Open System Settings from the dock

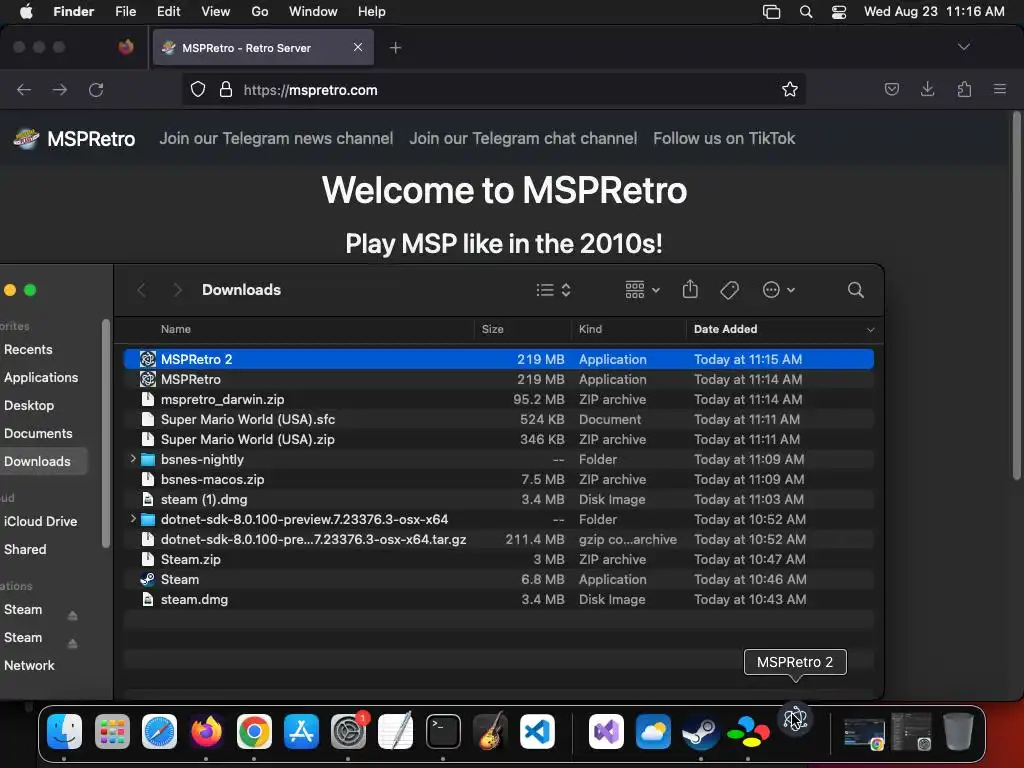(349, 731)
